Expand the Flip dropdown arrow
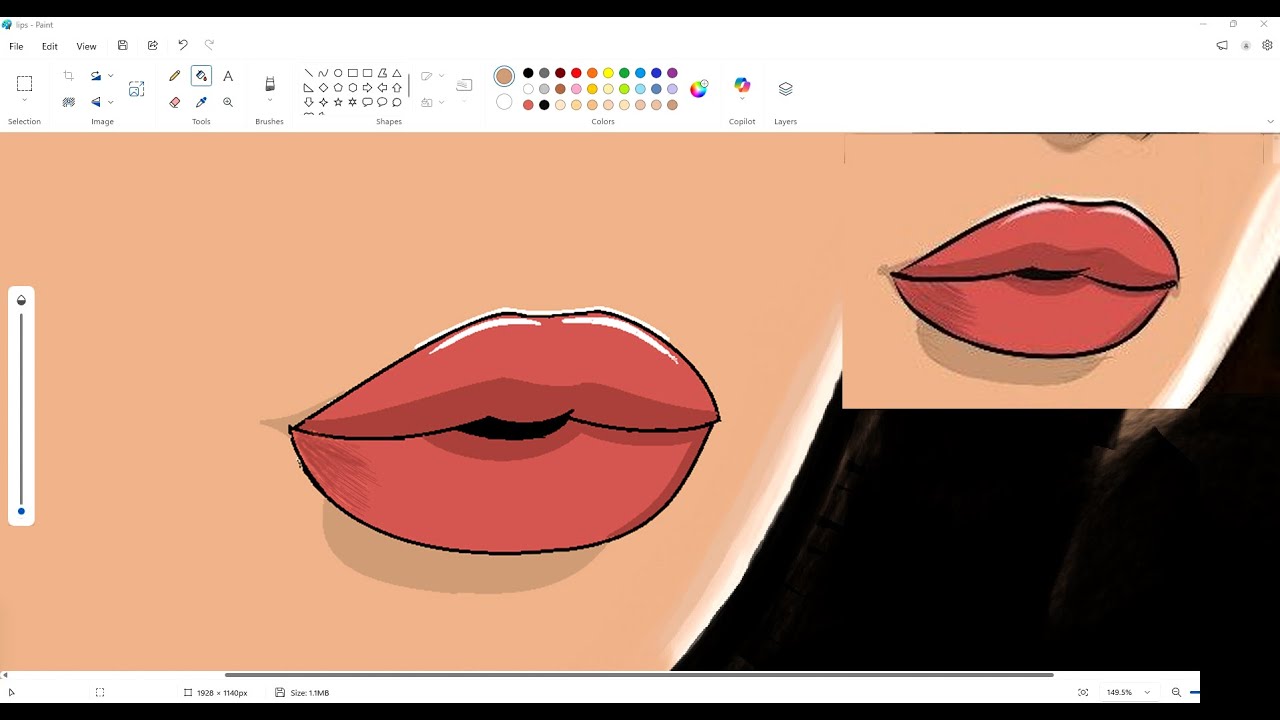 point(110,102)
